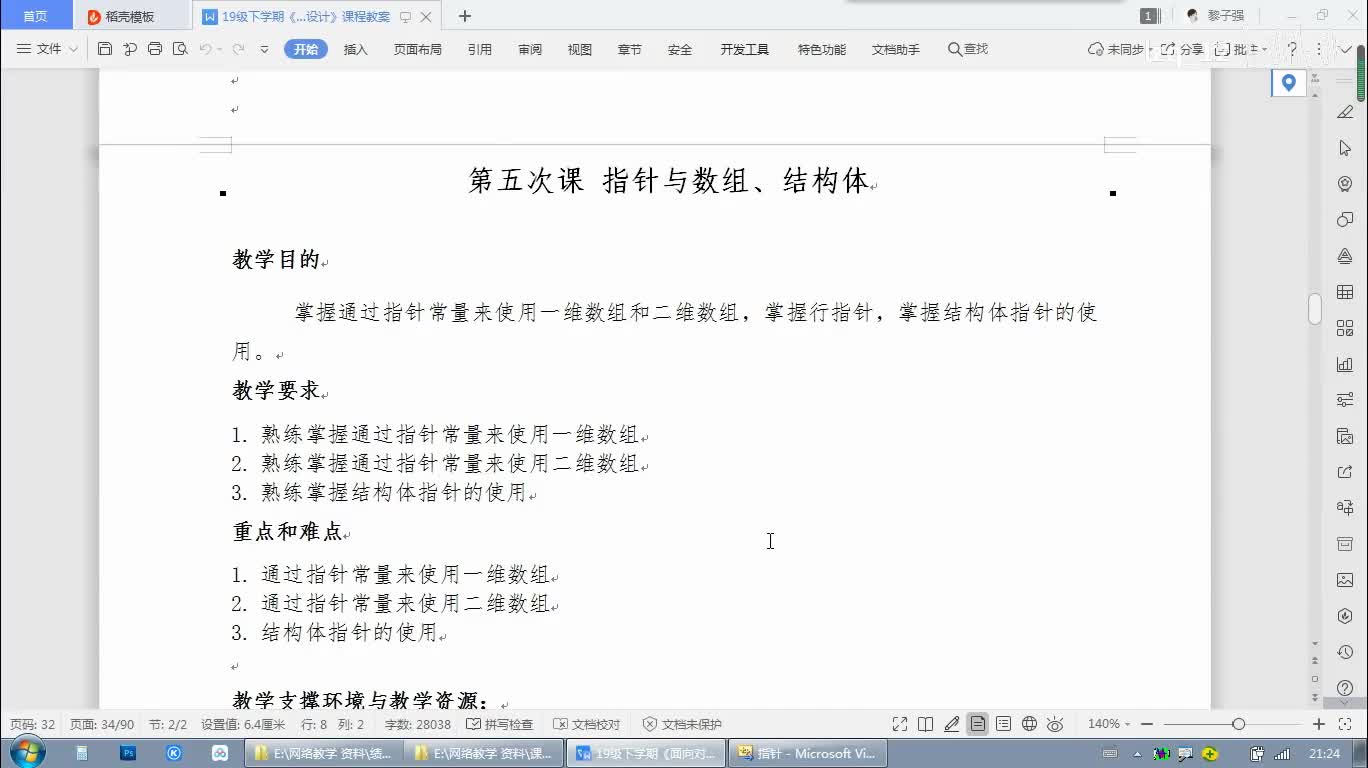
Task: Expand the 文件 menu dropdown arrow
Action: [x=73, y=49]
